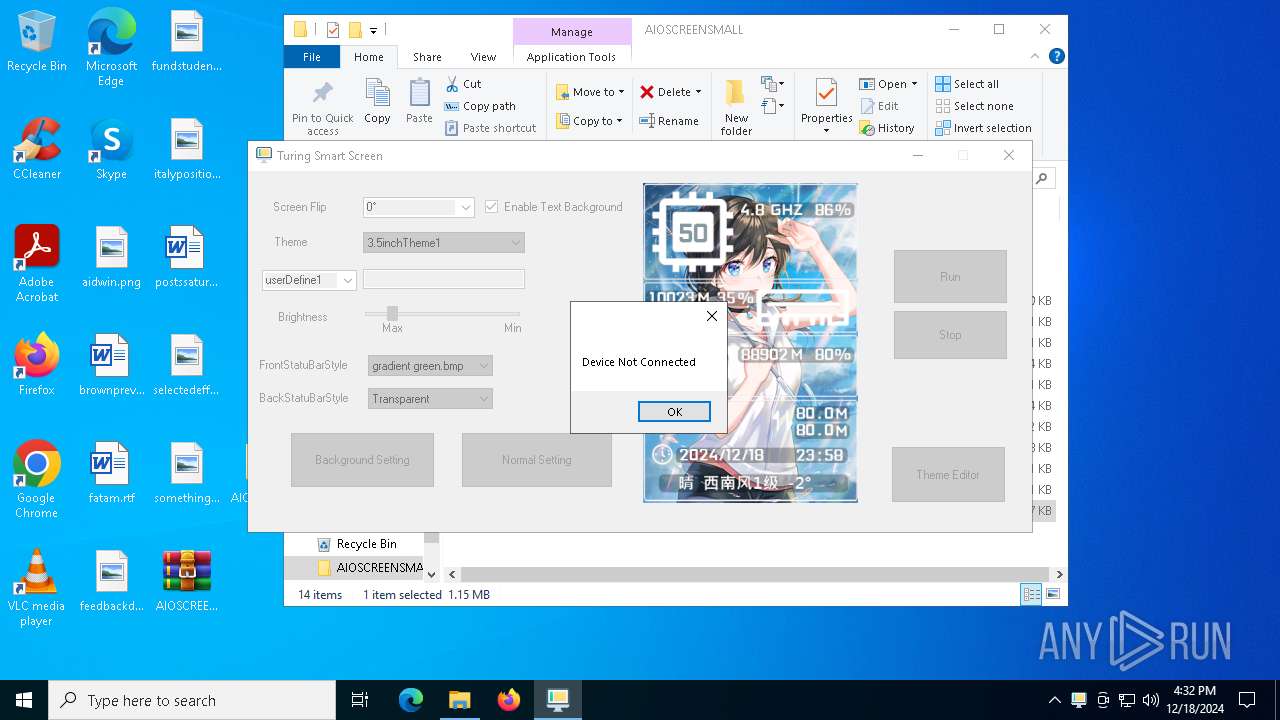Click the theme preview image
Viewport: 1280px width, 720px height.
[x=750, y=342]
